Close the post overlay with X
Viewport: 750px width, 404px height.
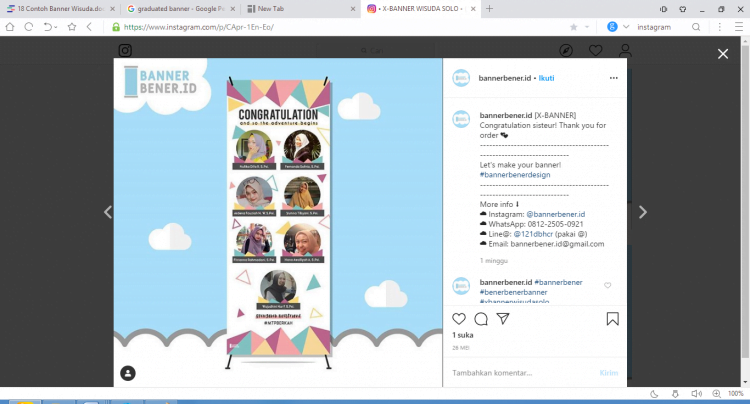(723, 54)
